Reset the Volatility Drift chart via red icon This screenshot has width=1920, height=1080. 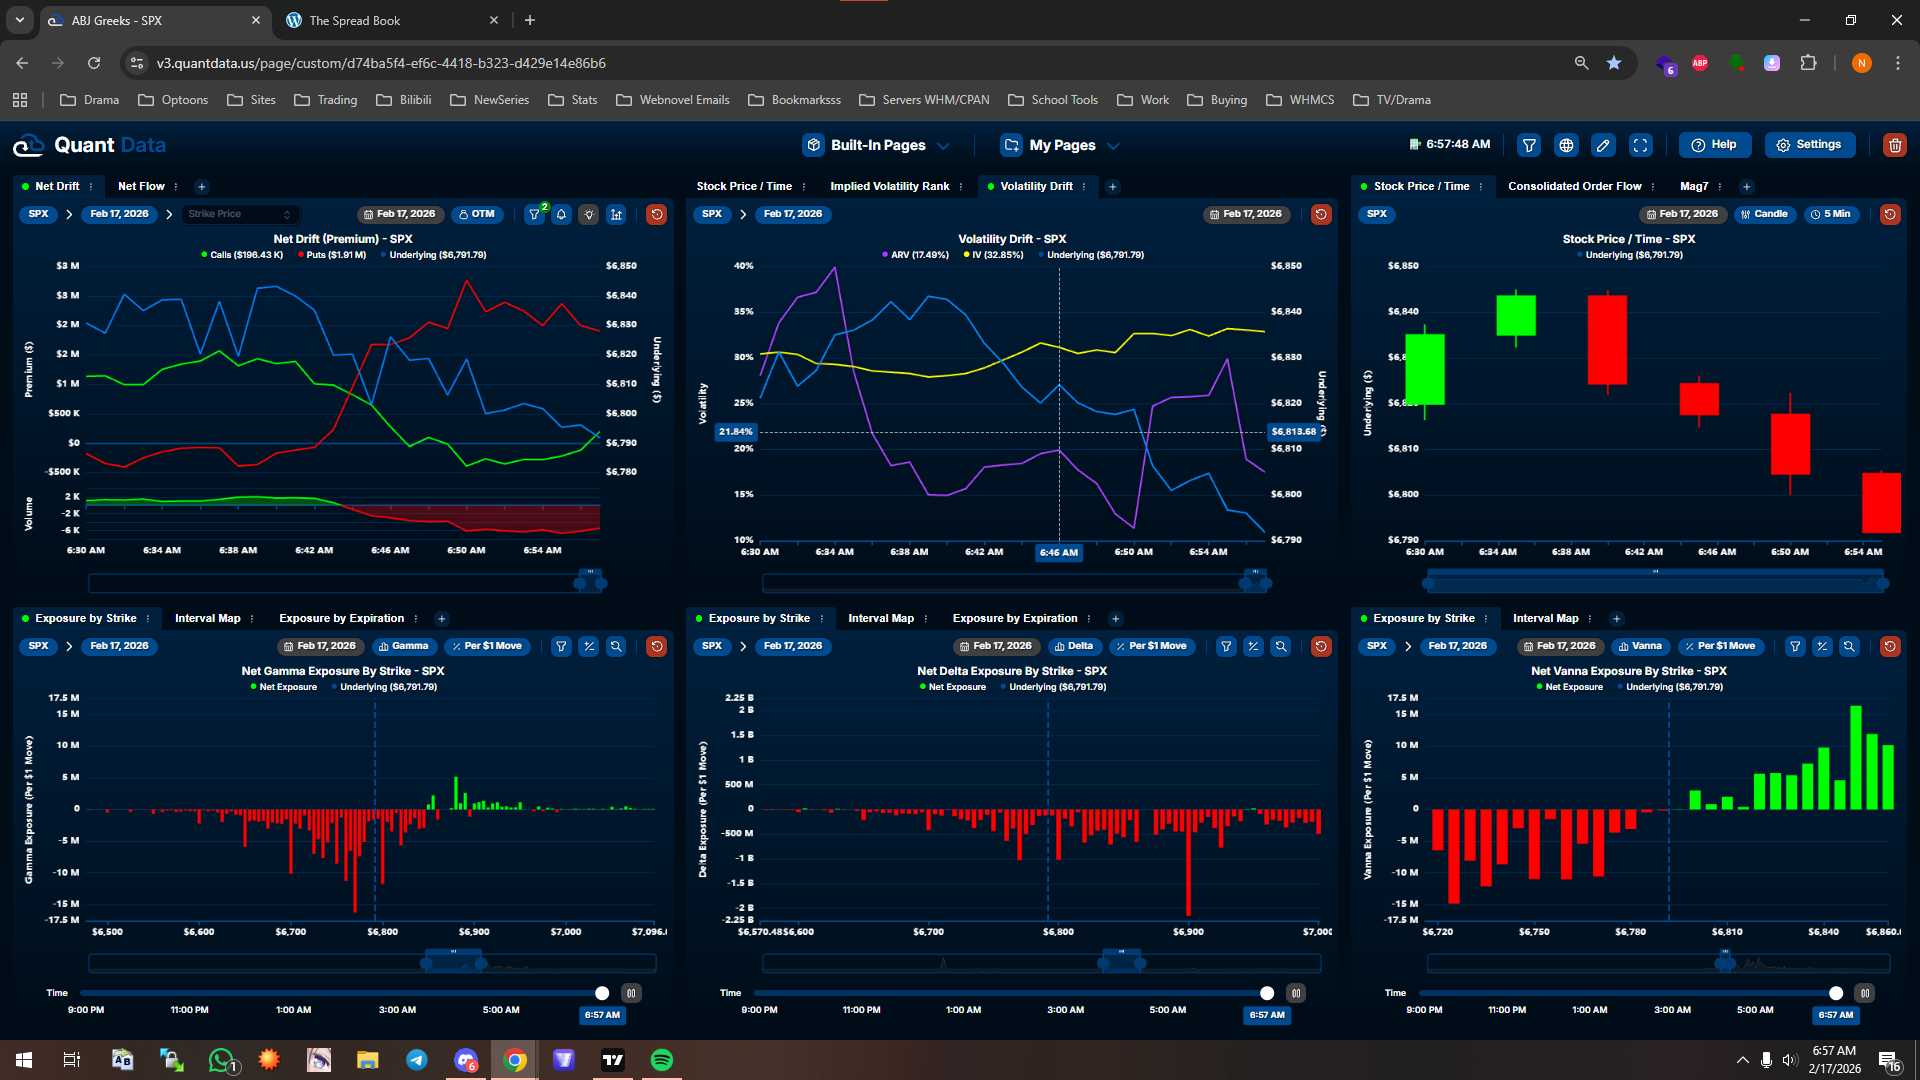pyautogui.click(x=1320, y=214)
